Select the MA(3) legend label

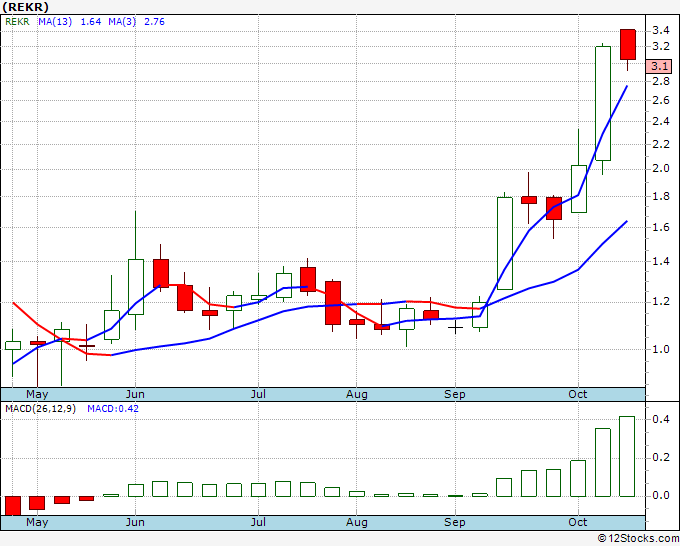pos(125,21)
